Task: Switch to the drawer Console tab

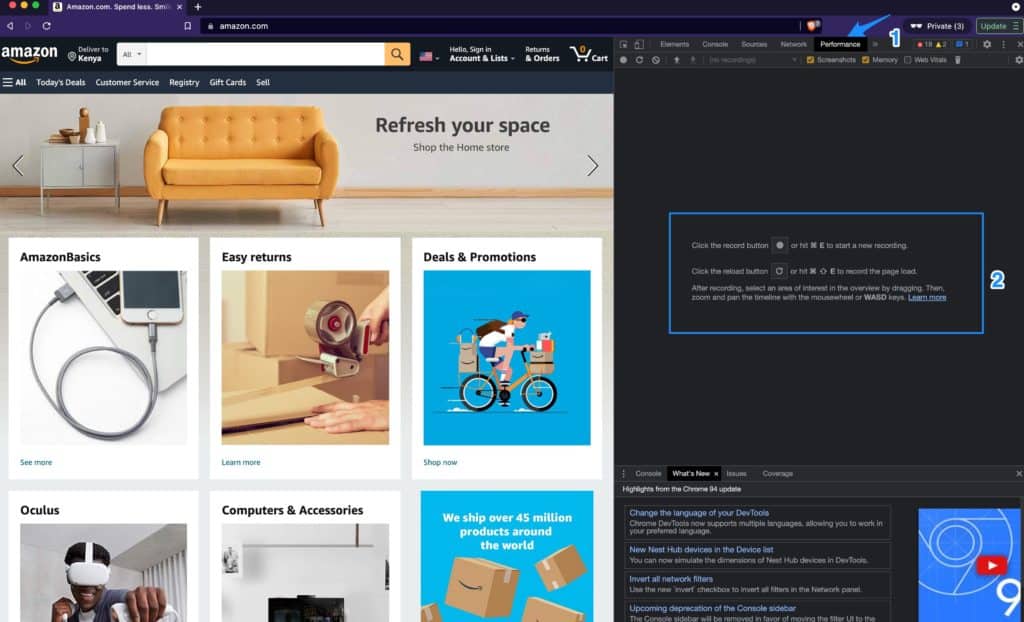Action: tap(648, 474)
